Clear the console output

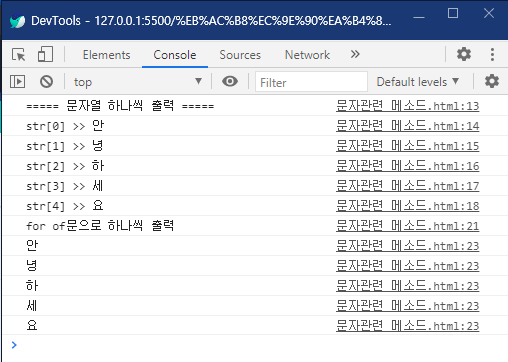coord(46,82)
